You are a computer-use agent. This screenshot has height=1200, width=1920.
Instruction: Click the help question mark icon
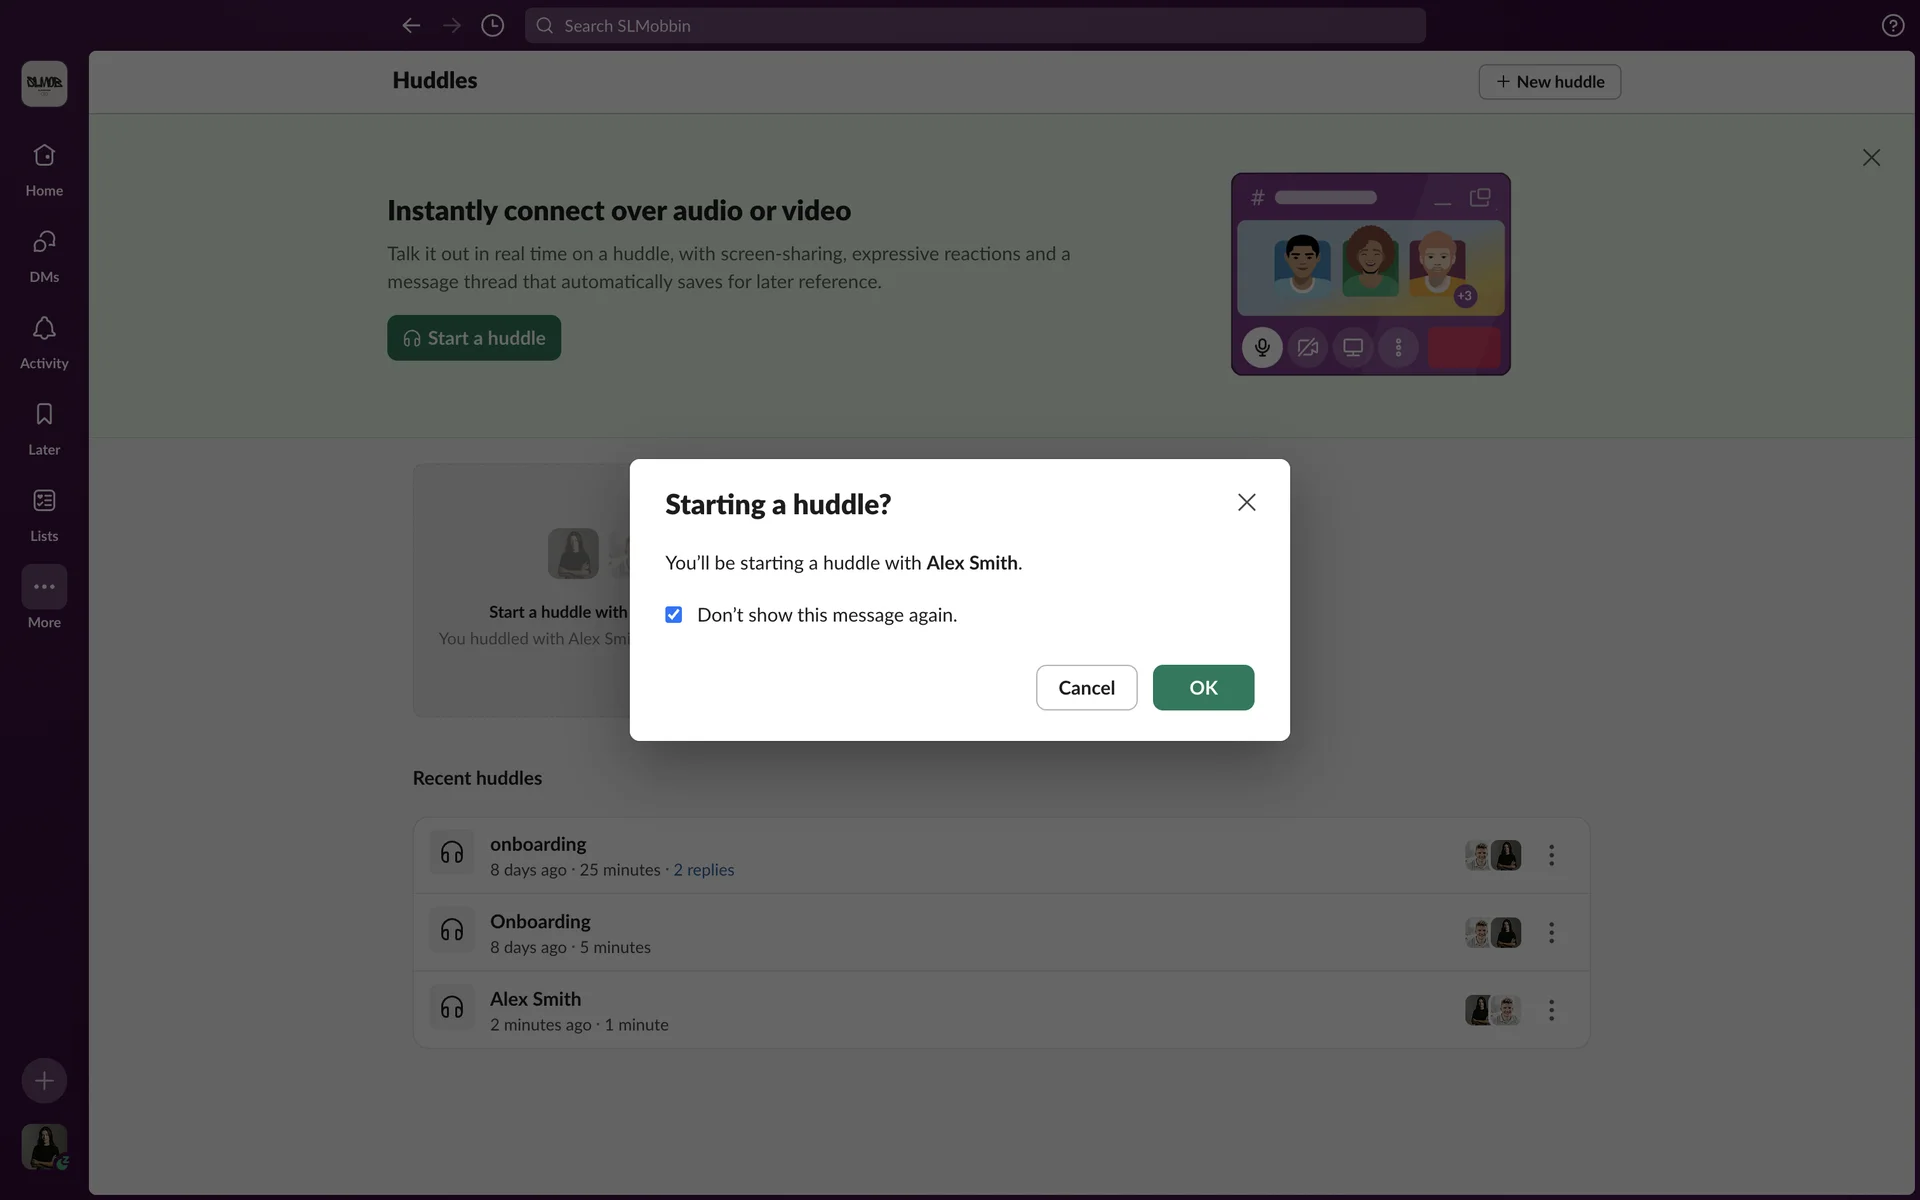click(1892, 26)
